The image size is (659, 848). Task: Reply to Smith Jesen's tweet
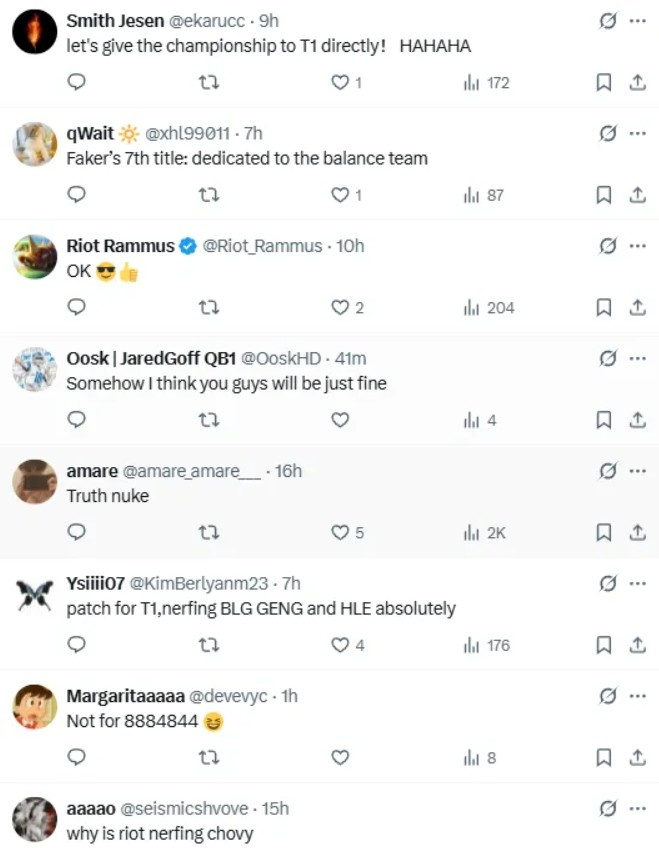point(76,82)
